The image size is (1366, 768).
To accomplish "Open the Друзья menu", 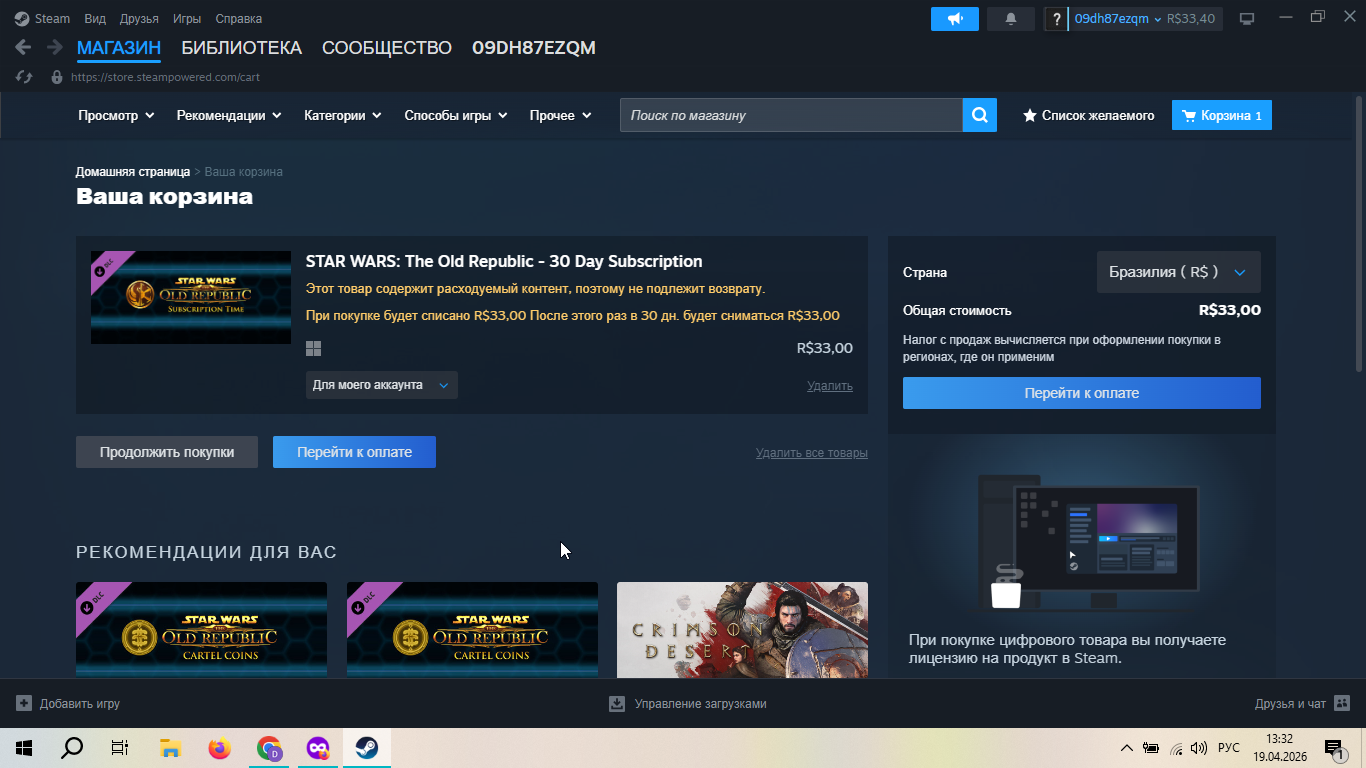I will point(139,19).
